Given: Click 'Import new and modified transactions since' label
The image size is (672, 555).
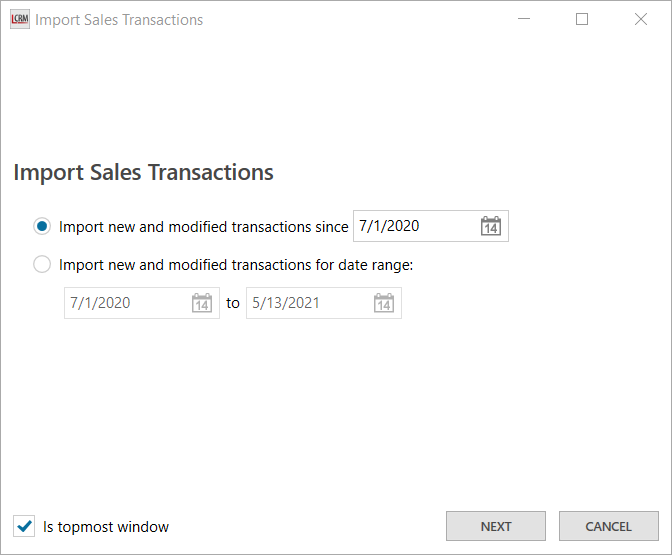Looking at the screenshot, I should coord(203,227).
